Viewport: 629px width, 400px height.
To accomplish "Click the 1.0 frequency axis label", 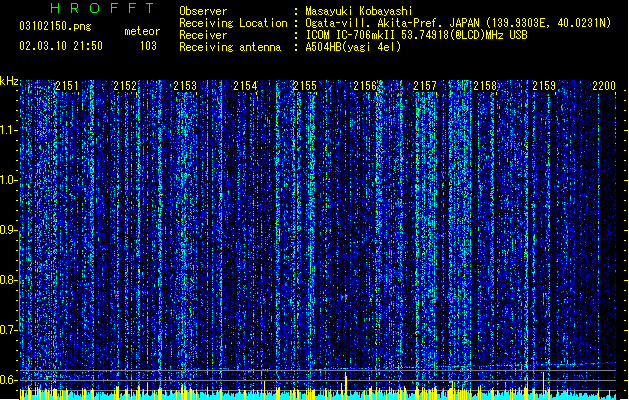I will (8, 180).
